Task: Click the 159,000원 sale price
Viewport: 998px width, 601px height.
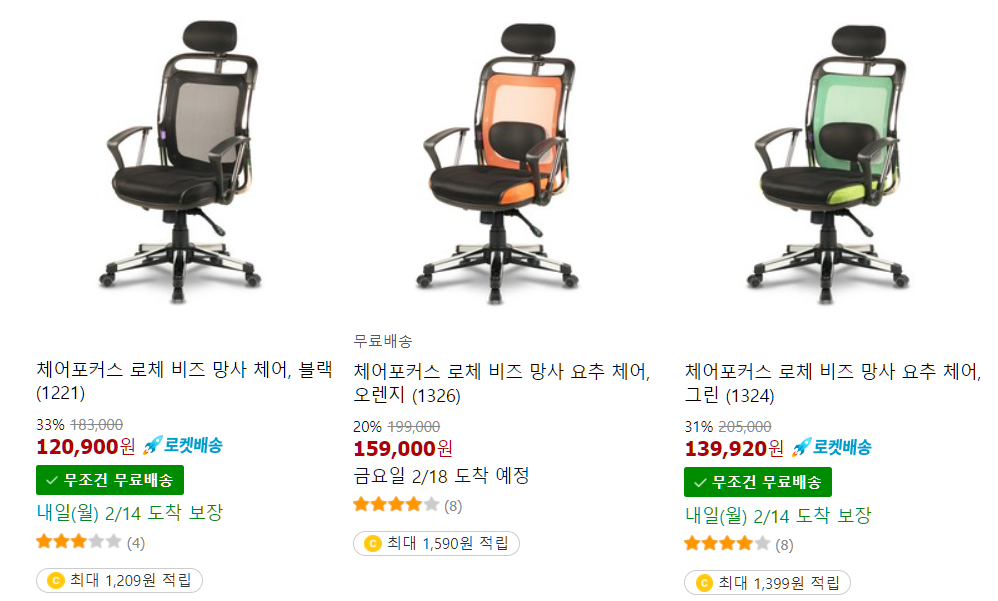Action: (403, 448)
